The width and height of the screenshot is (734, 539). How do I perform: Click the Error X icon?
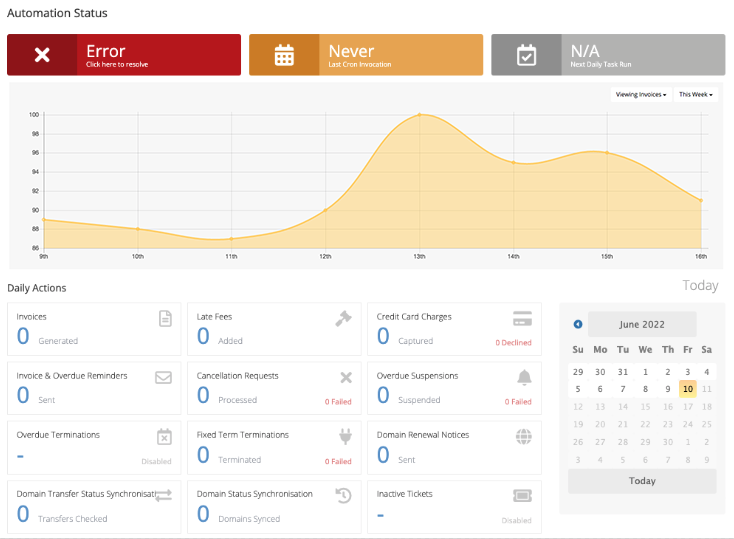tap(42, 55)
